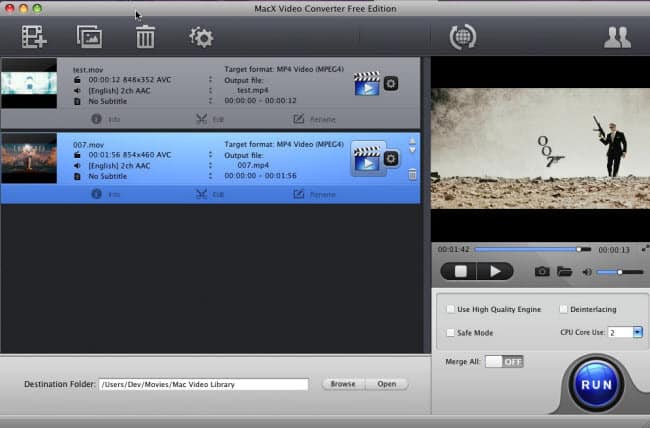Image resolution: width=650 pixels, height=428 pixels.
Task: Click Target format text on test.mov row
Action: (x=284, y=69)
